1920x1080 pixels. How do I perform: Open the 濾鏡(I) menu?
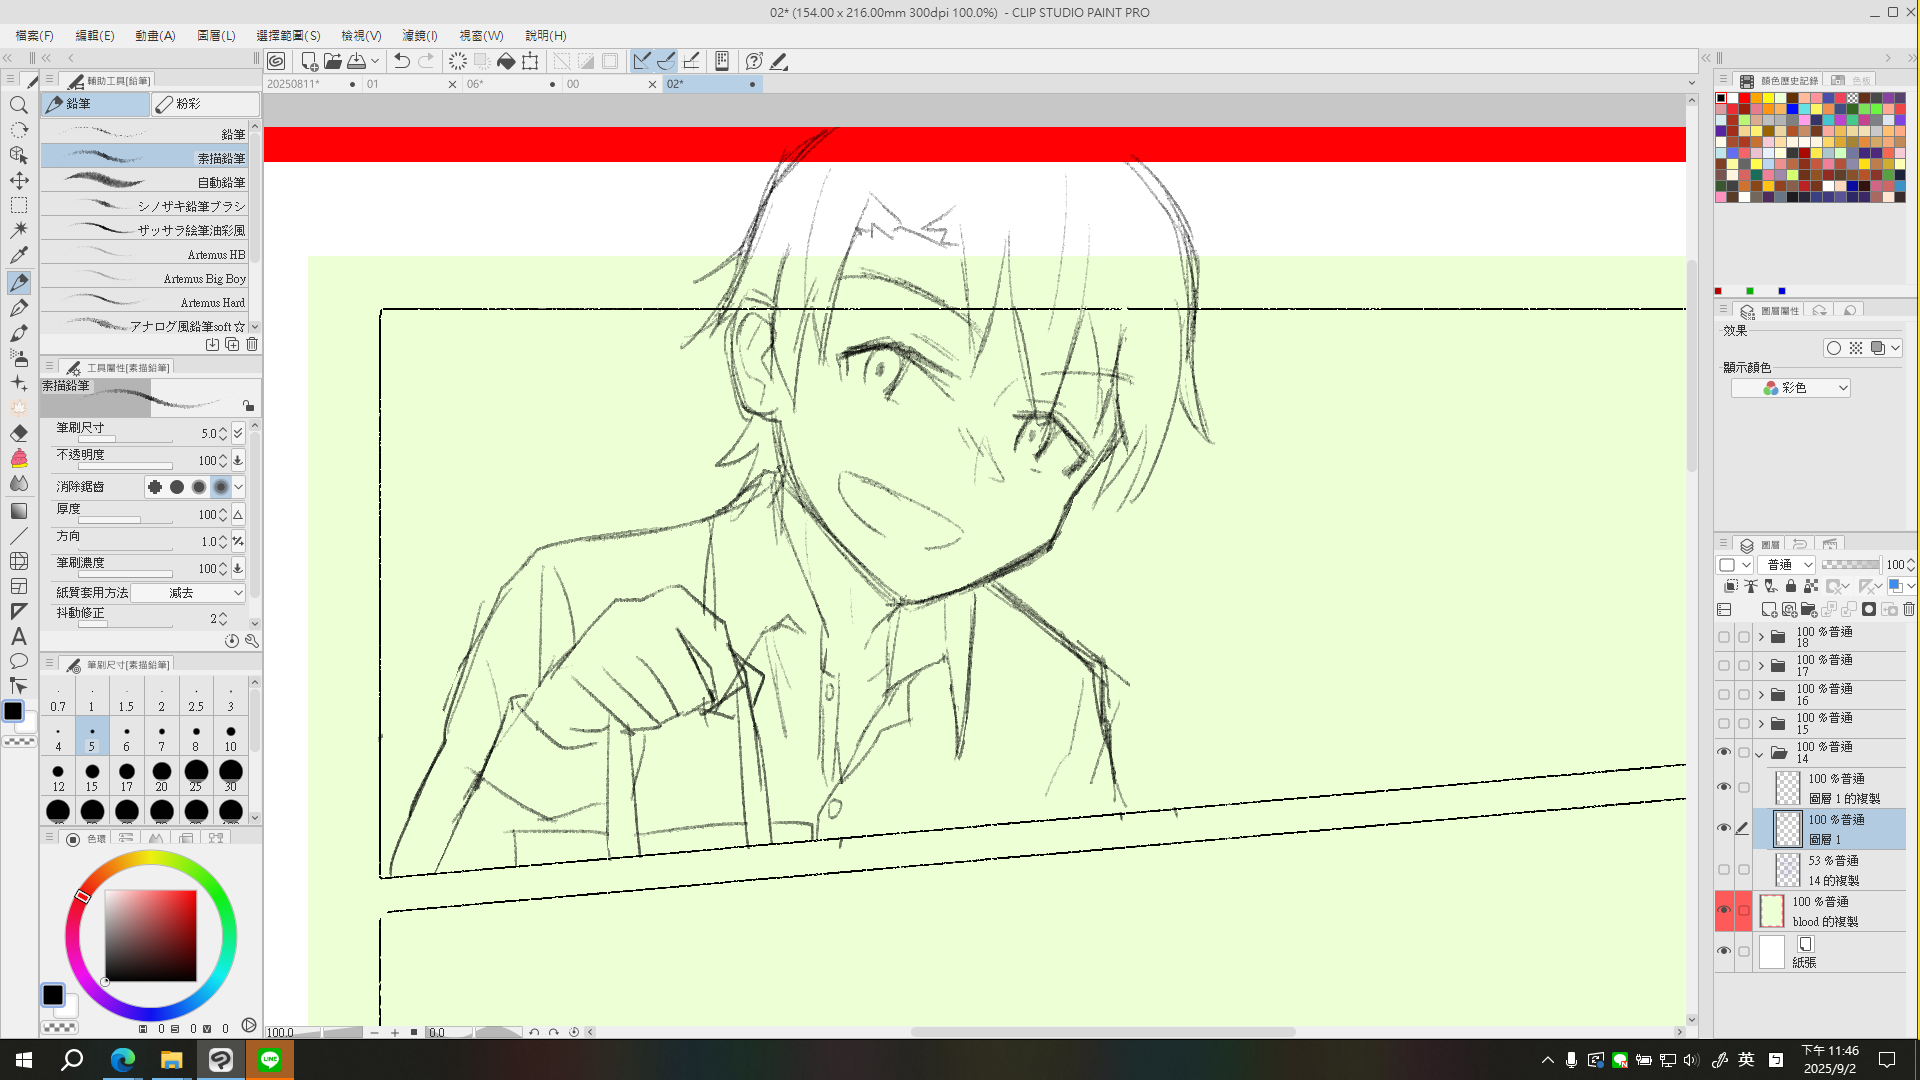419,35
